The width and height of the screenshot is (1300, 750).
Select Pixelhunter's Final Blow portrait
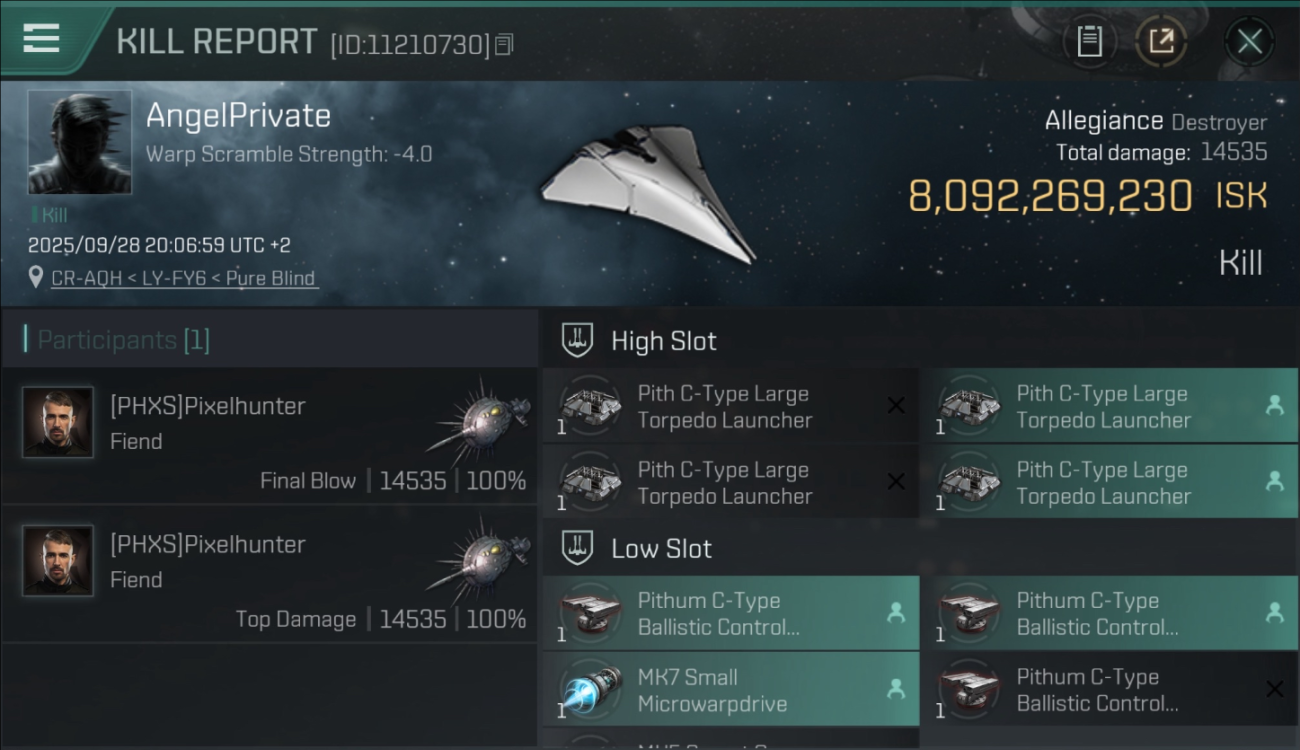pyautogui.click(x=58, y=423)
